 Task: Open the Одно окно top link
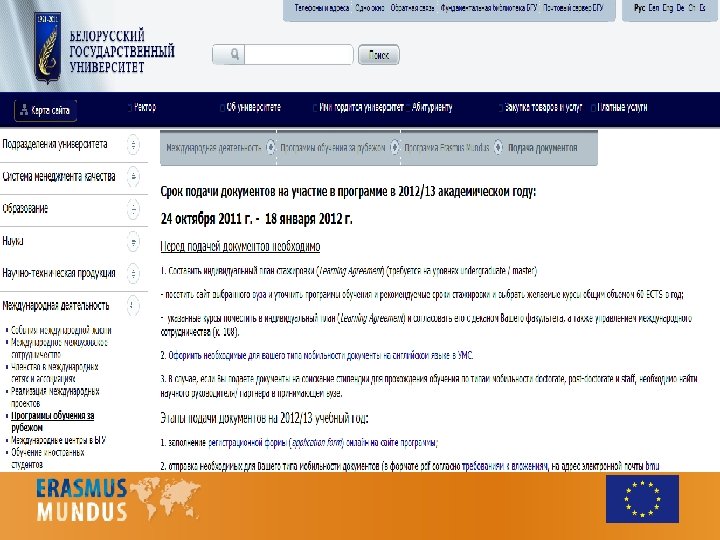tap(370, 8)
